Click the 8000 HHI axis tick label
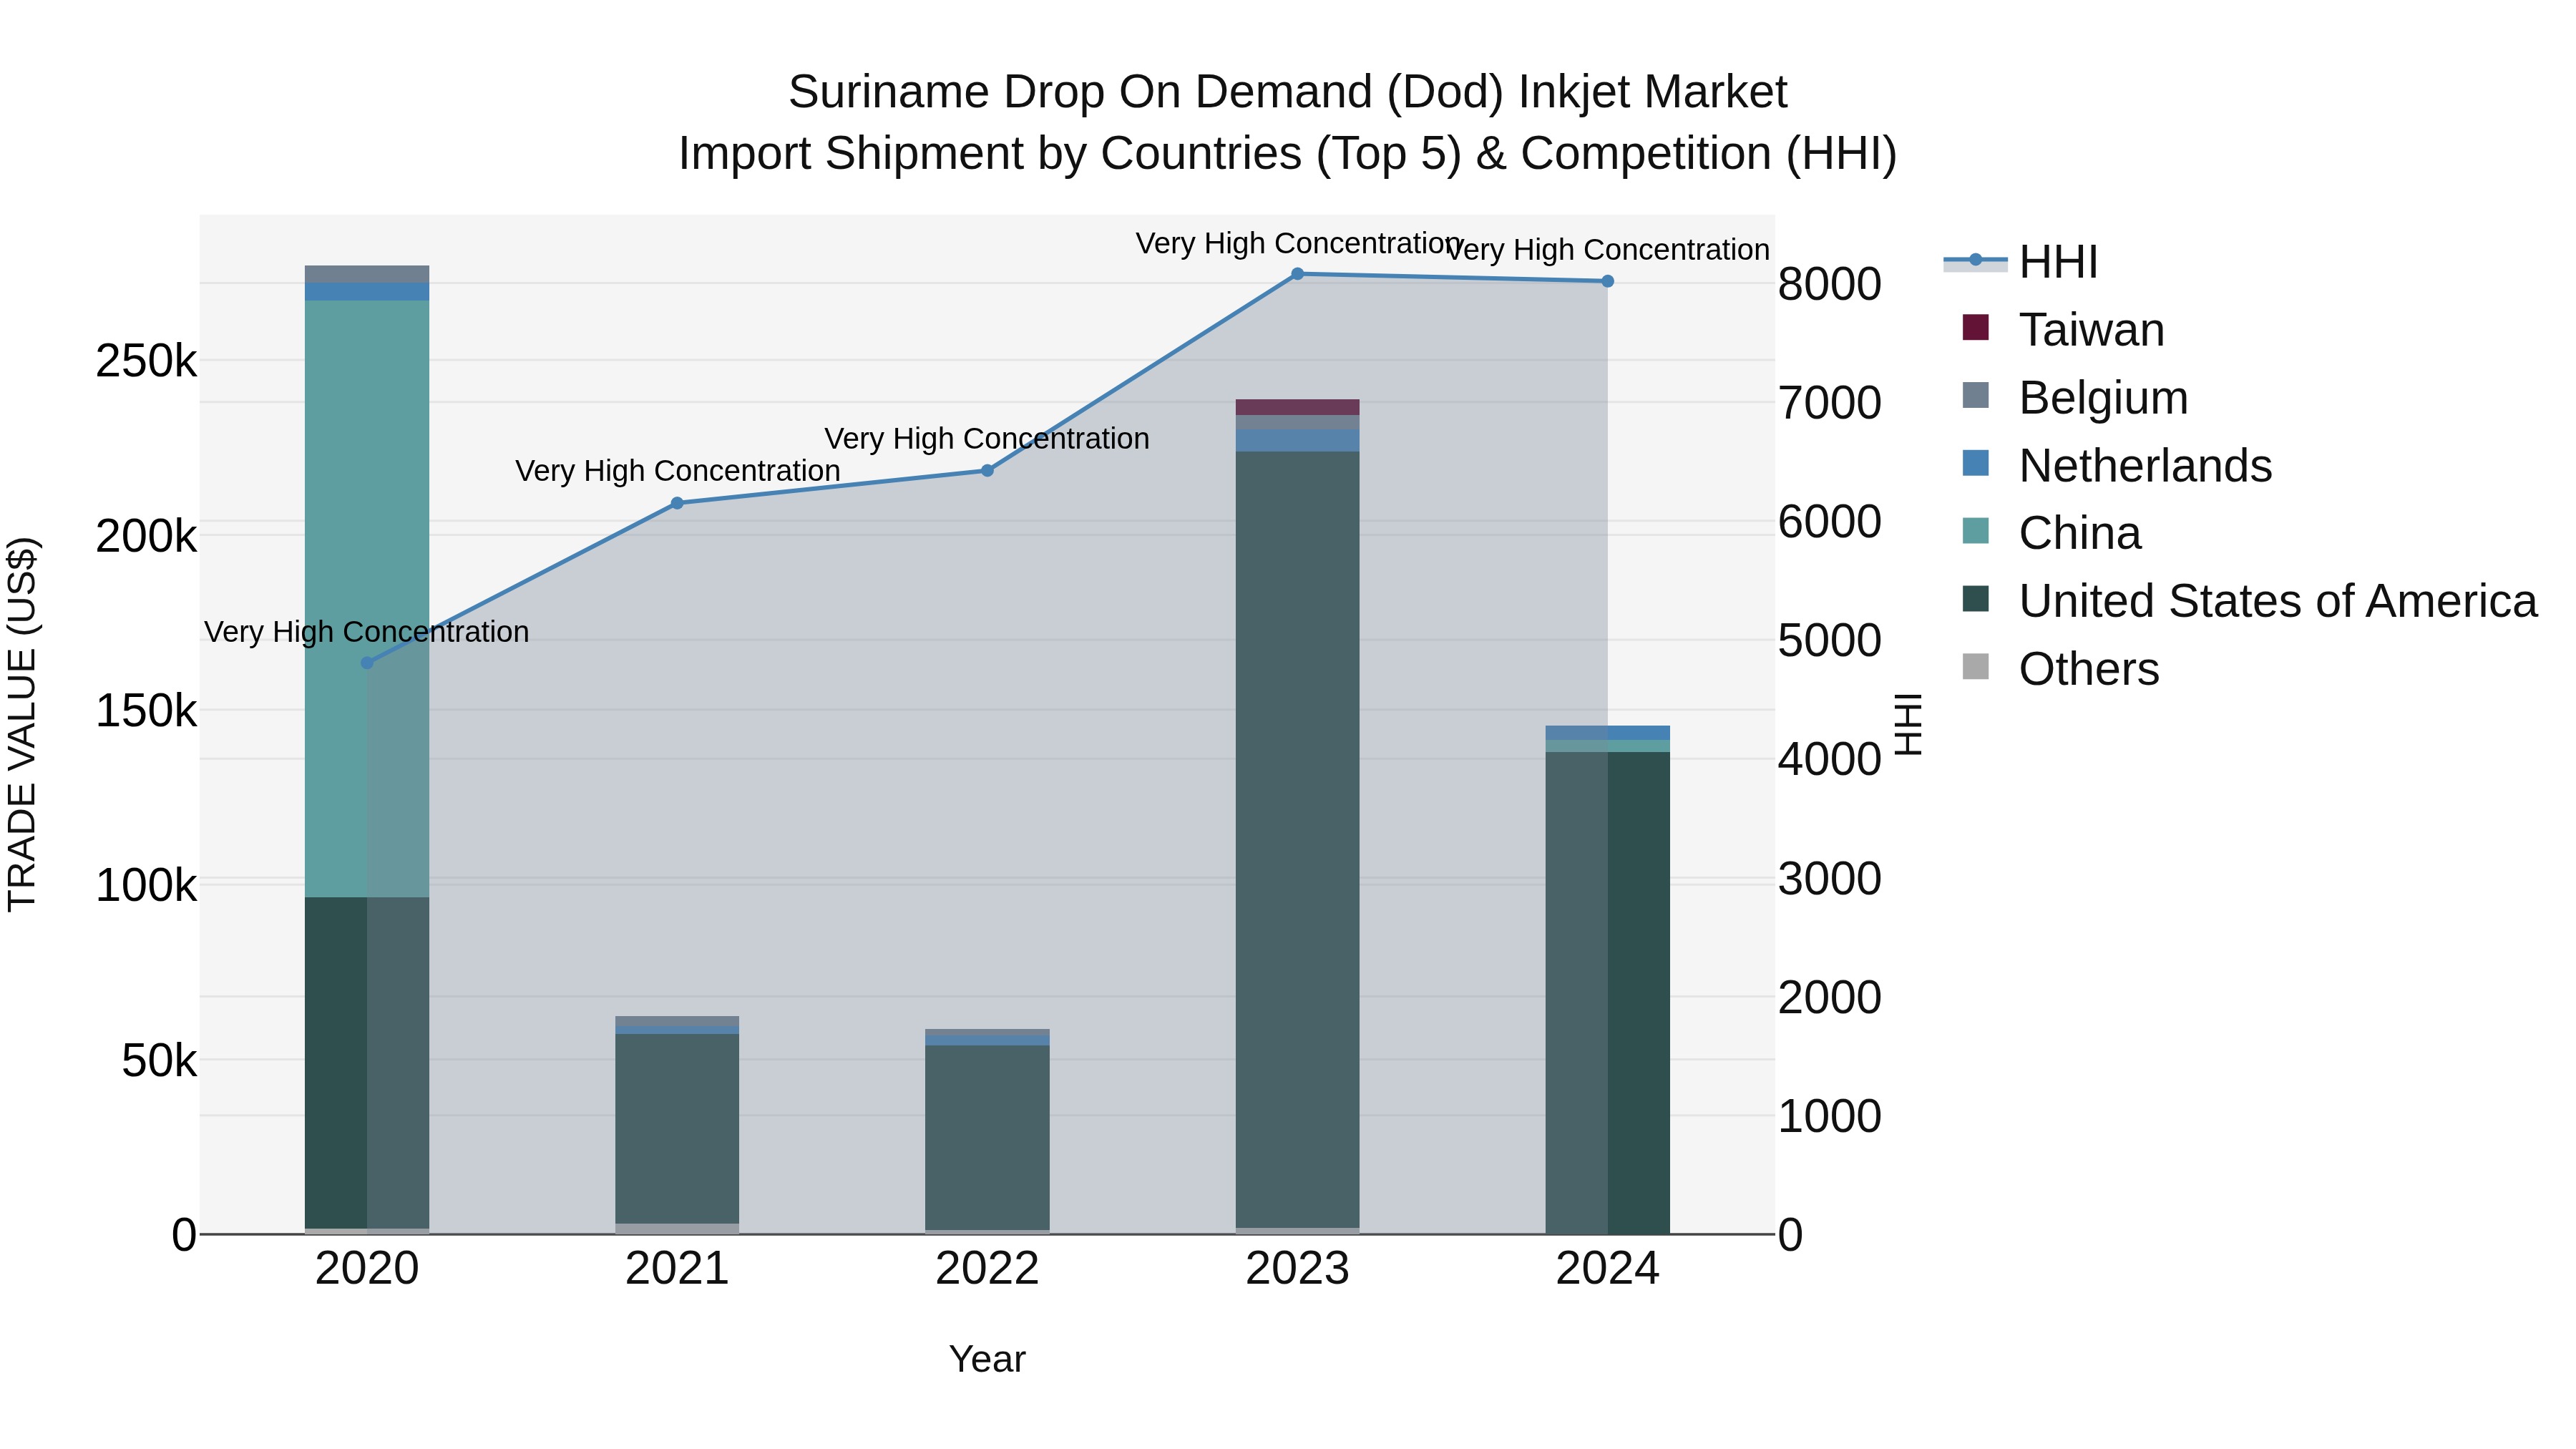Viewport: 2576px width, 1449px height. tap(1829, 284)
